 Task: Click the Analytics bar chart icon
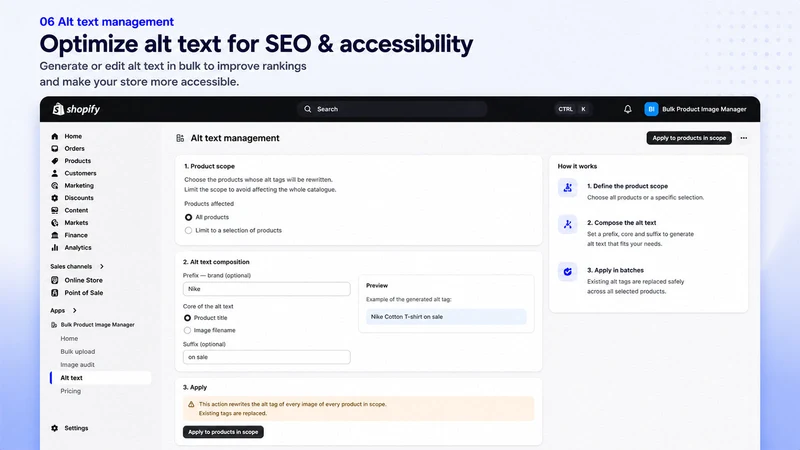pyautogui.click(x=55, y=247)
